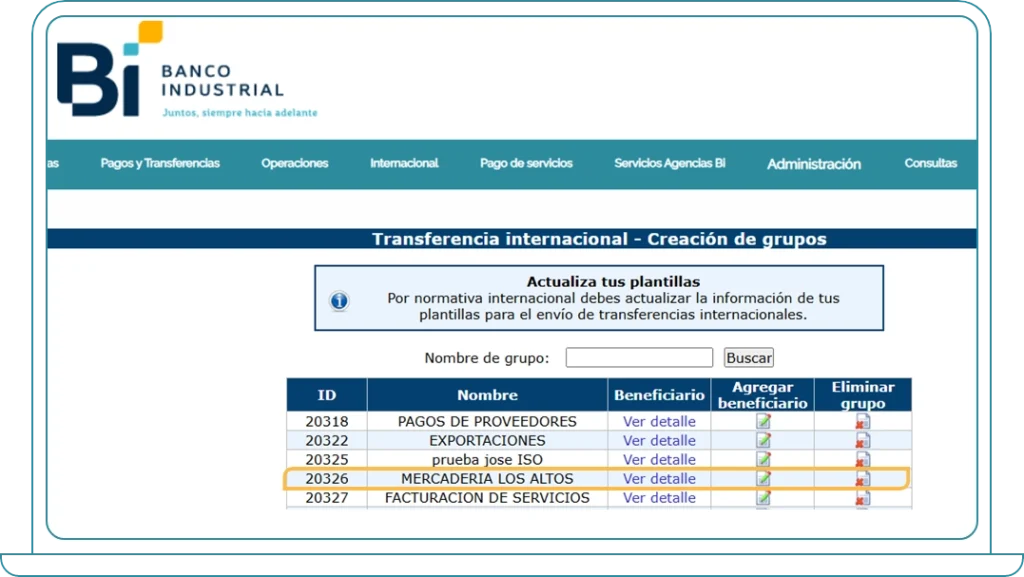Add beneficiary to PAGOS DE PROVEEDORES group

[x=762, y=421]
